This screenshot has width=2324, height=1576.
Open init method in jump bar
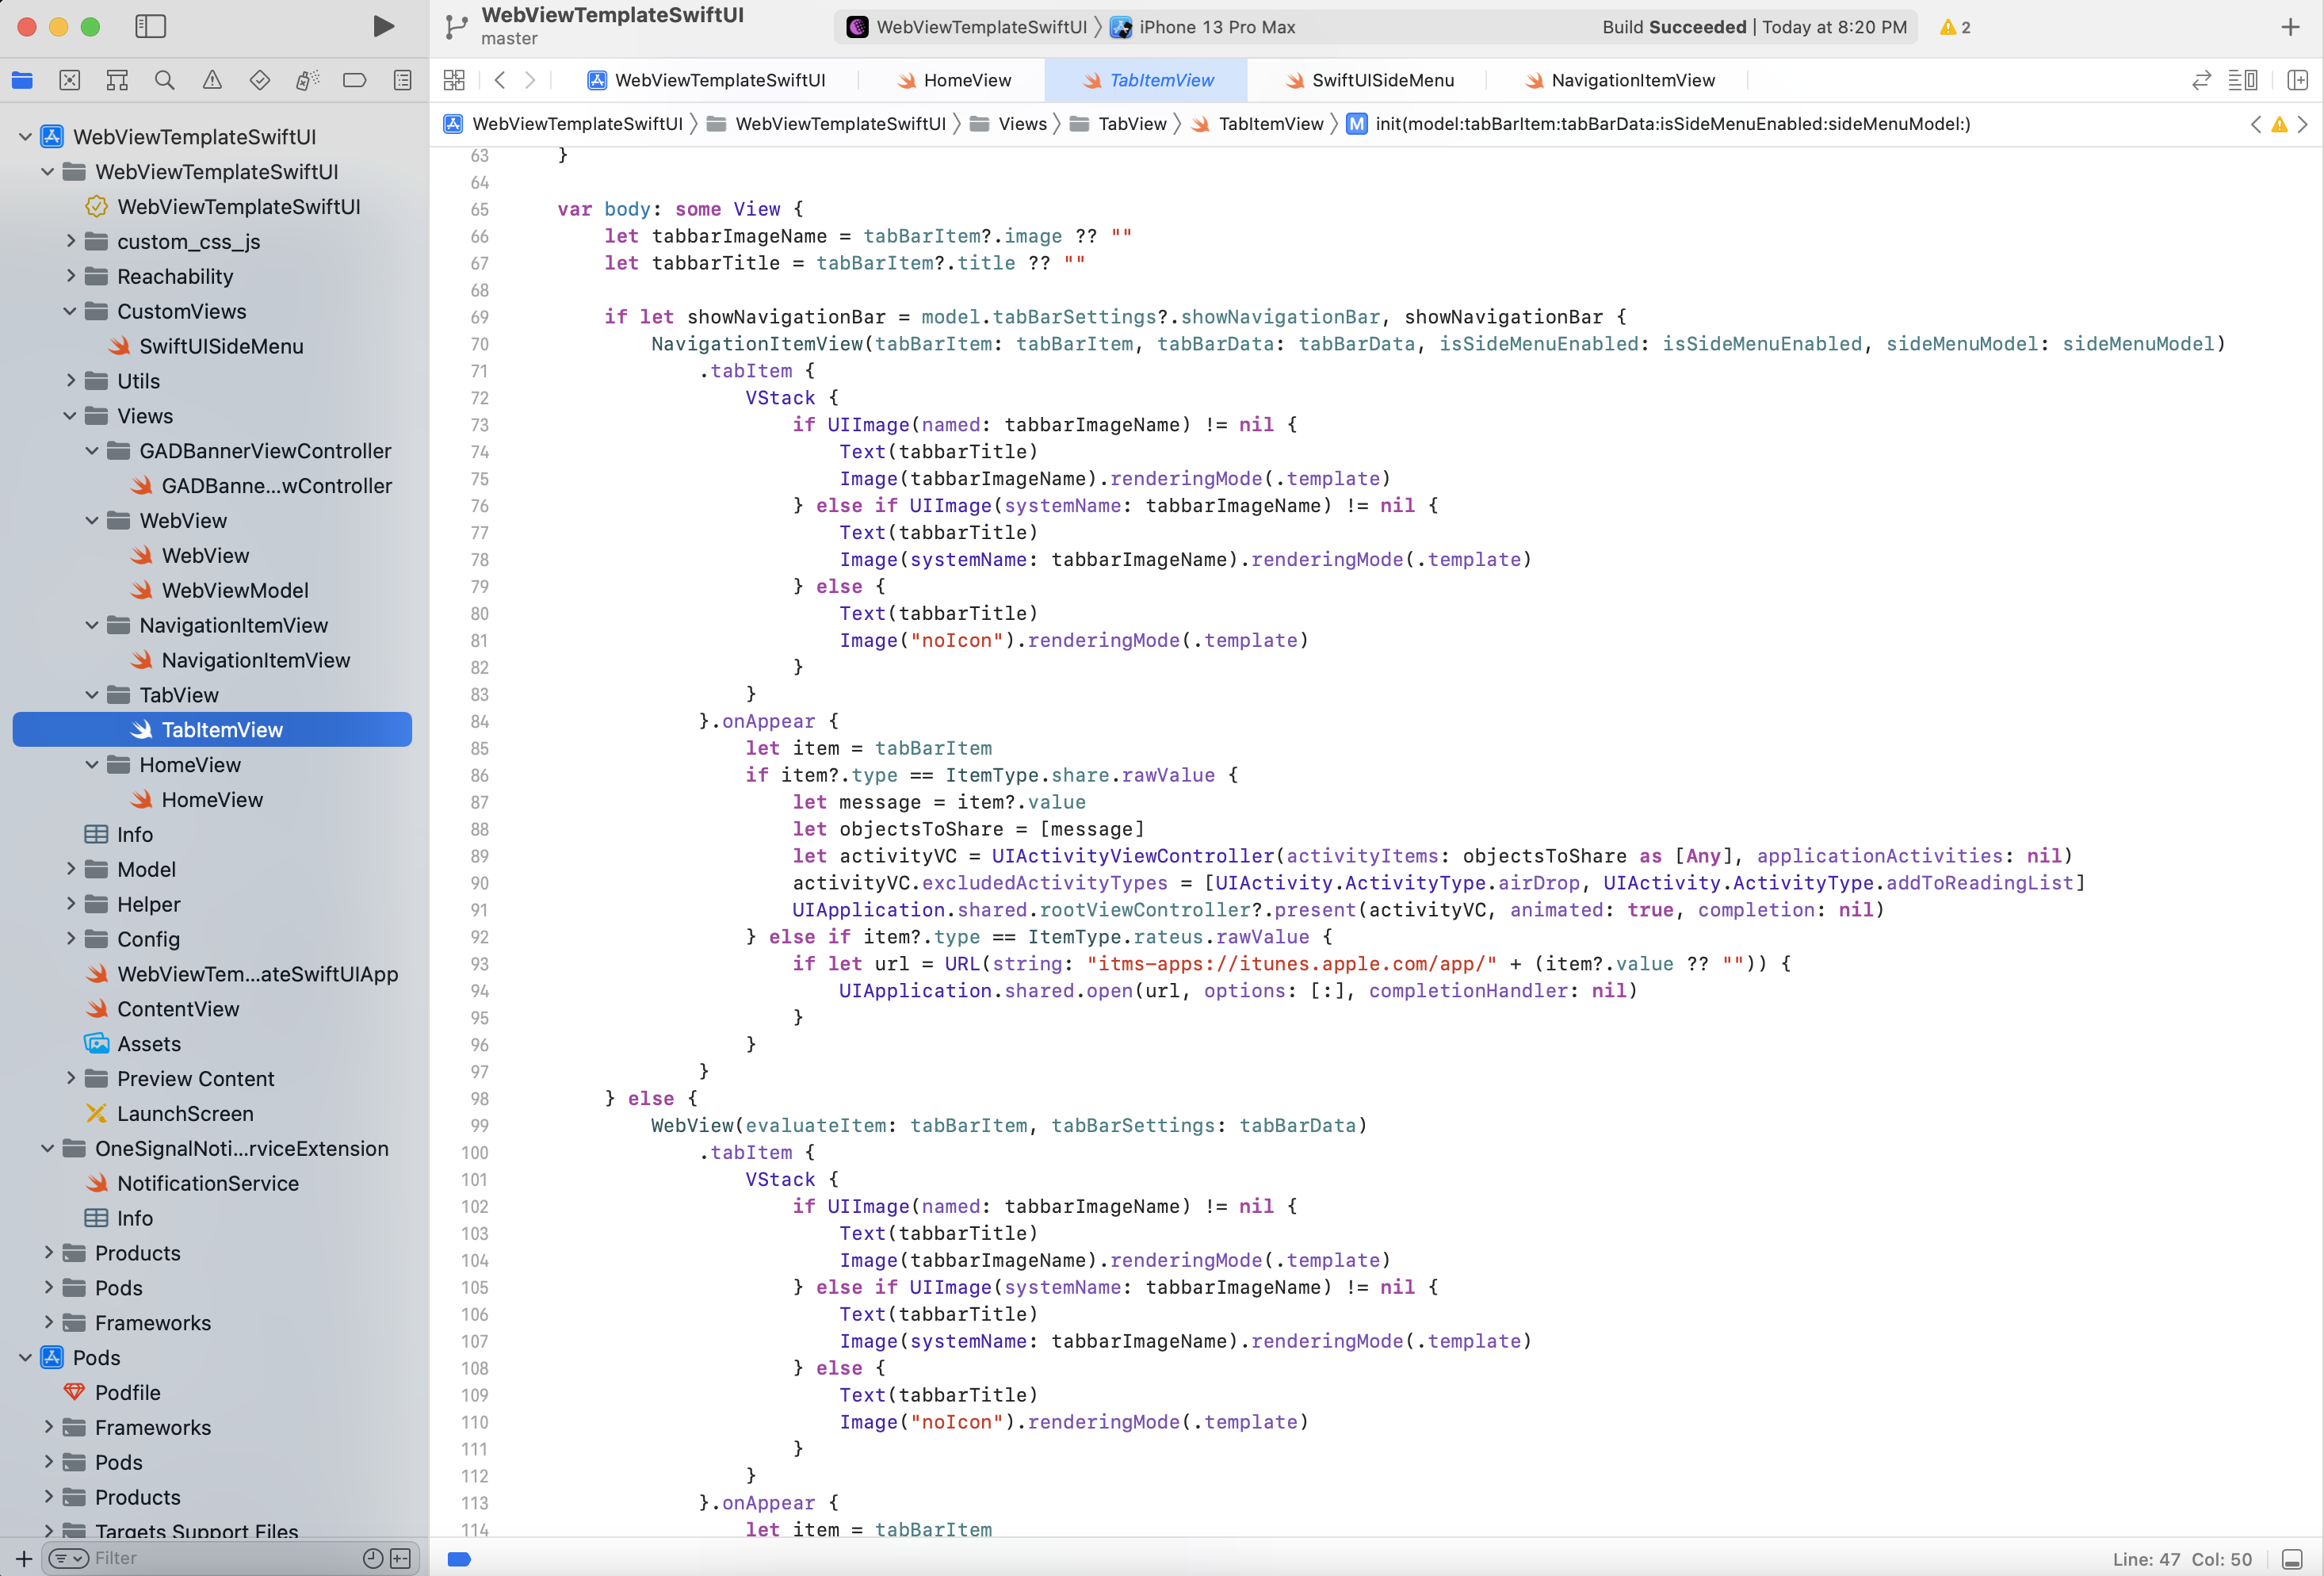pos(1658,124)
